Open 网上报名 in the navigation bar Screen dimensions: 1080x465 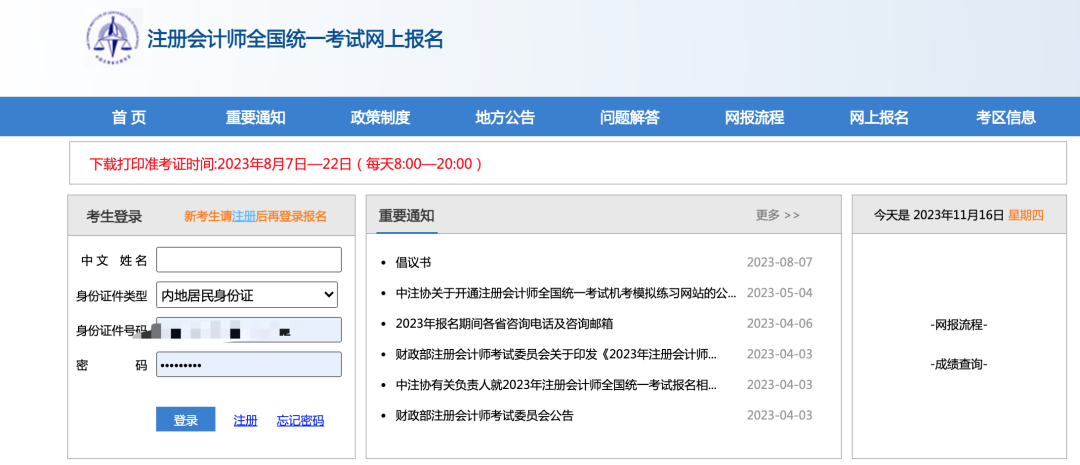879,117
